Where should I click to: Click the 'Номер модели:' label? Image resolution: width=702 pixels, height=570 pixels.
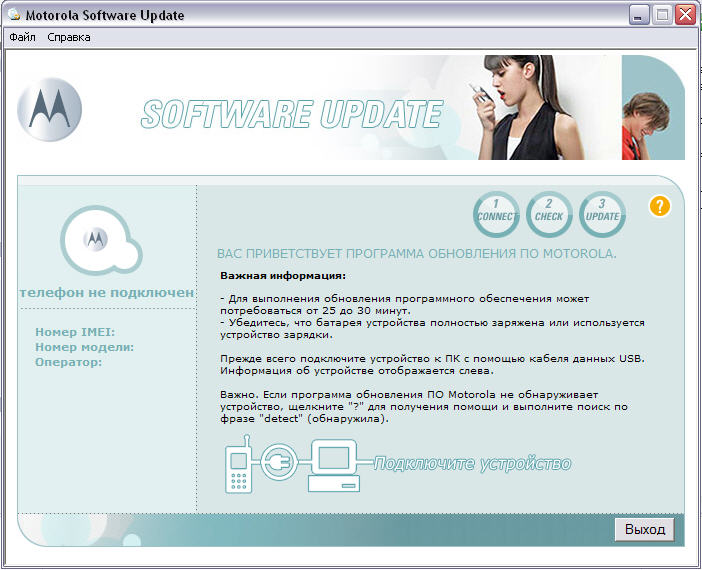click(85, 347)
